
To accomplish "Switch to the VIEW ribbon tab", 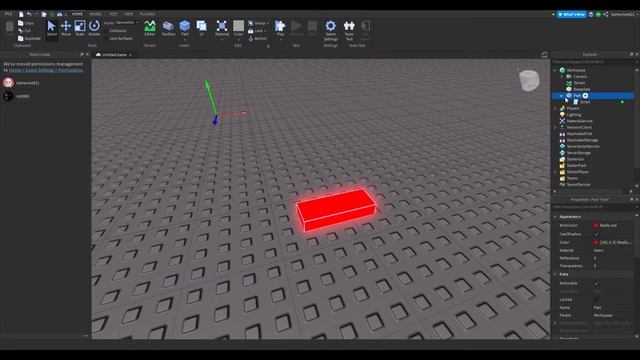I will (129, 14).
